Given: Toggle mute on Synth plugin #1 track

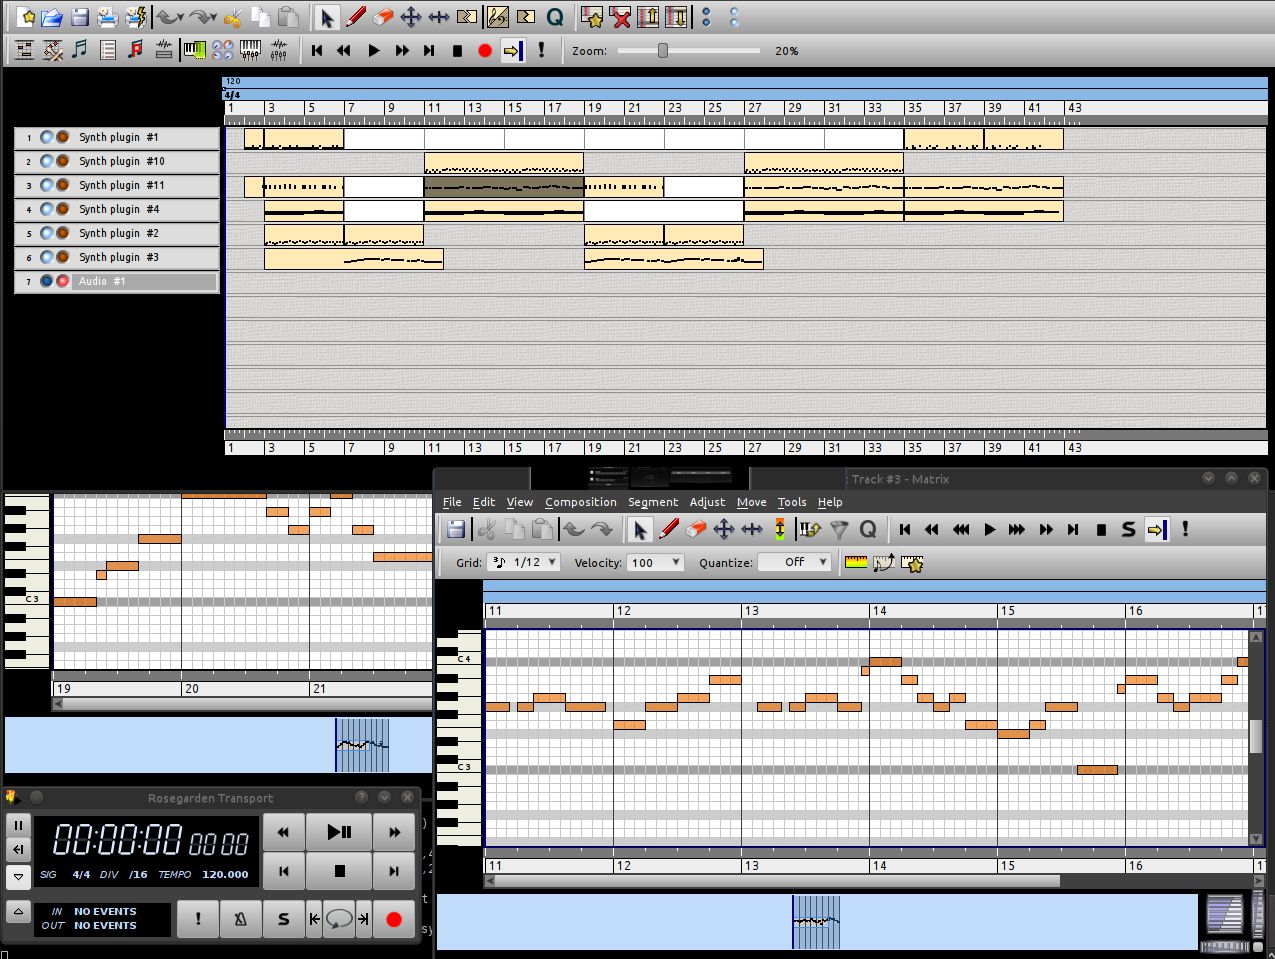Looking at the screenshot, I should pyautogui.click(x=46, y=137).
